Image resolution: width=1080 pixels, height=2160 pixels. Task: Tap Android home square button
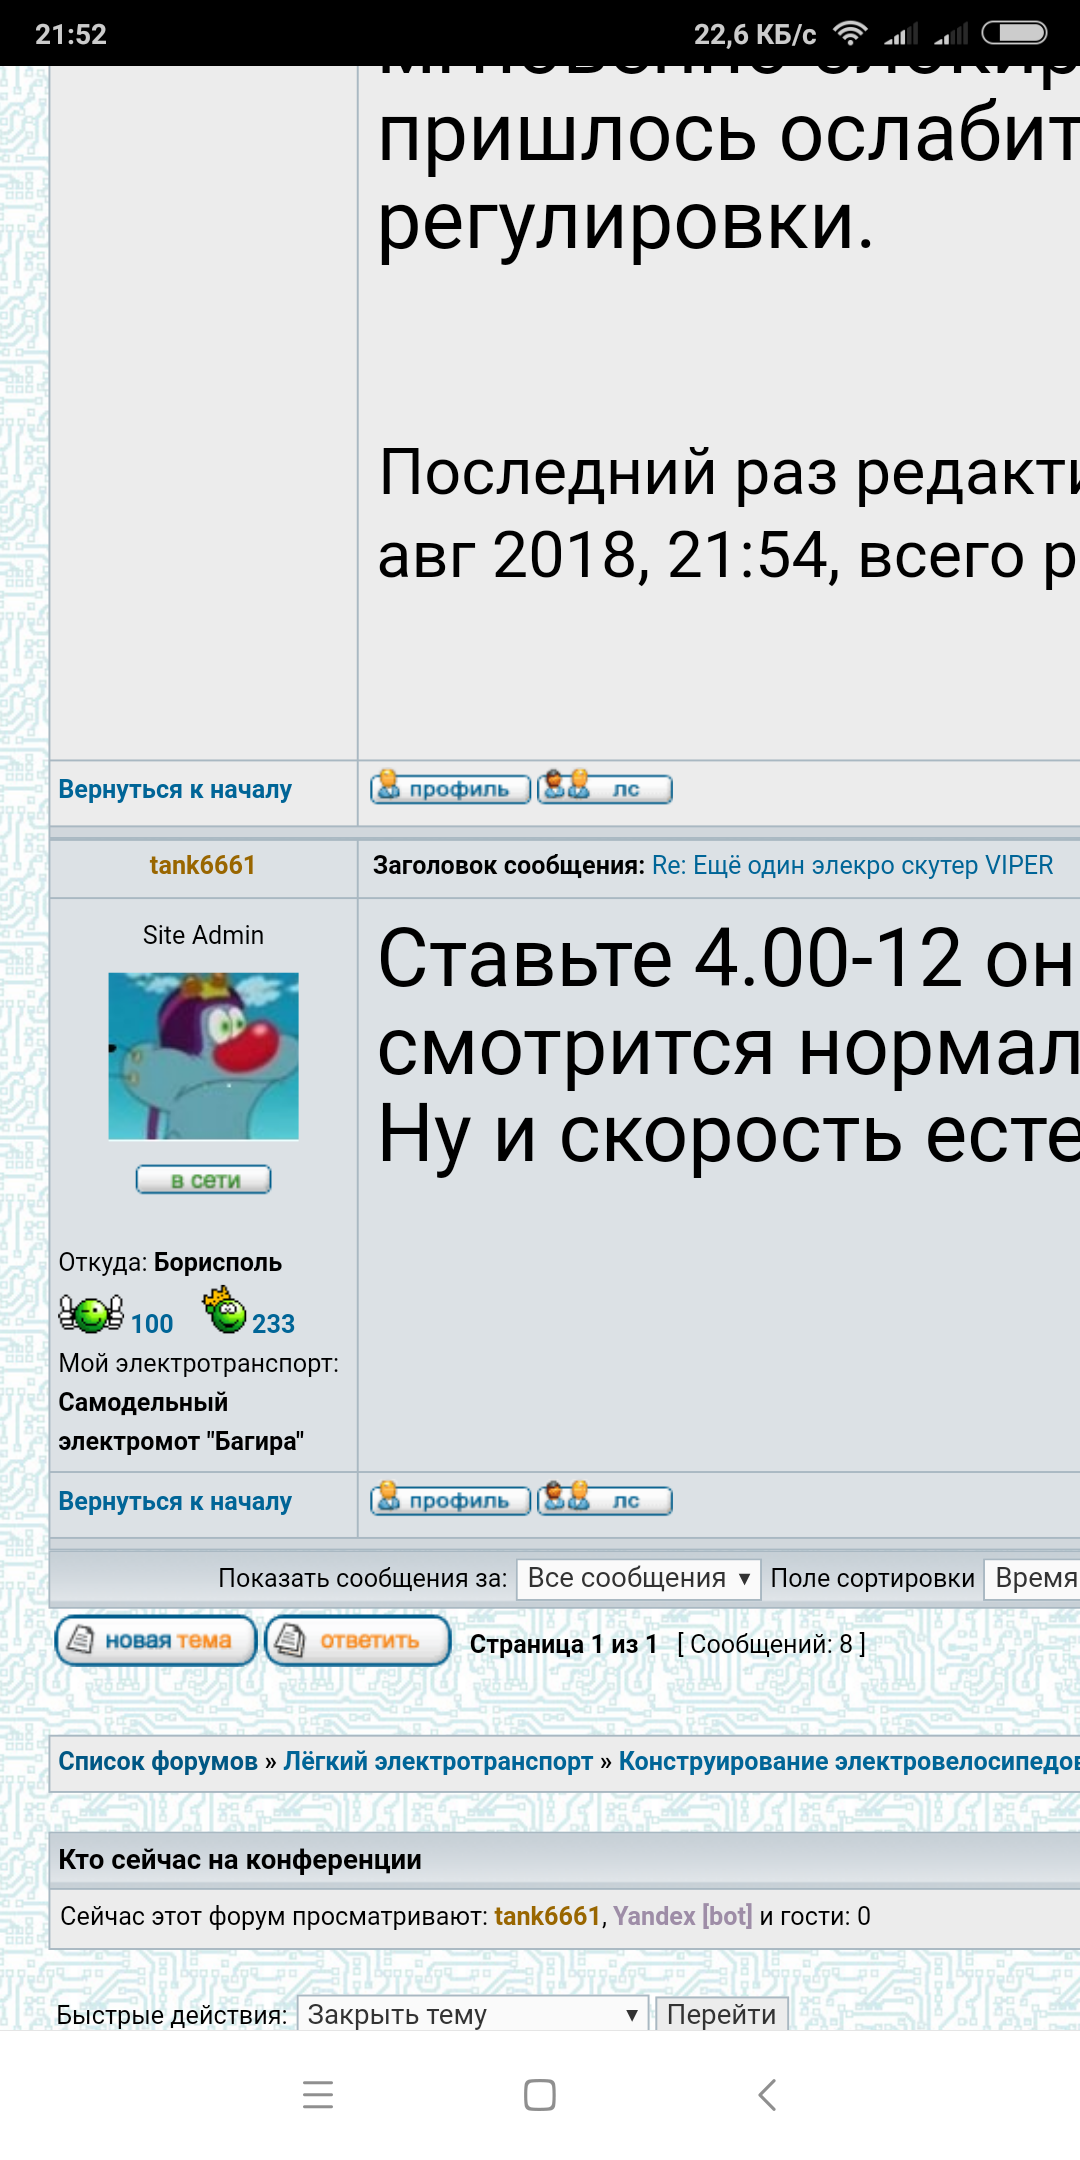coord(540,2095)
